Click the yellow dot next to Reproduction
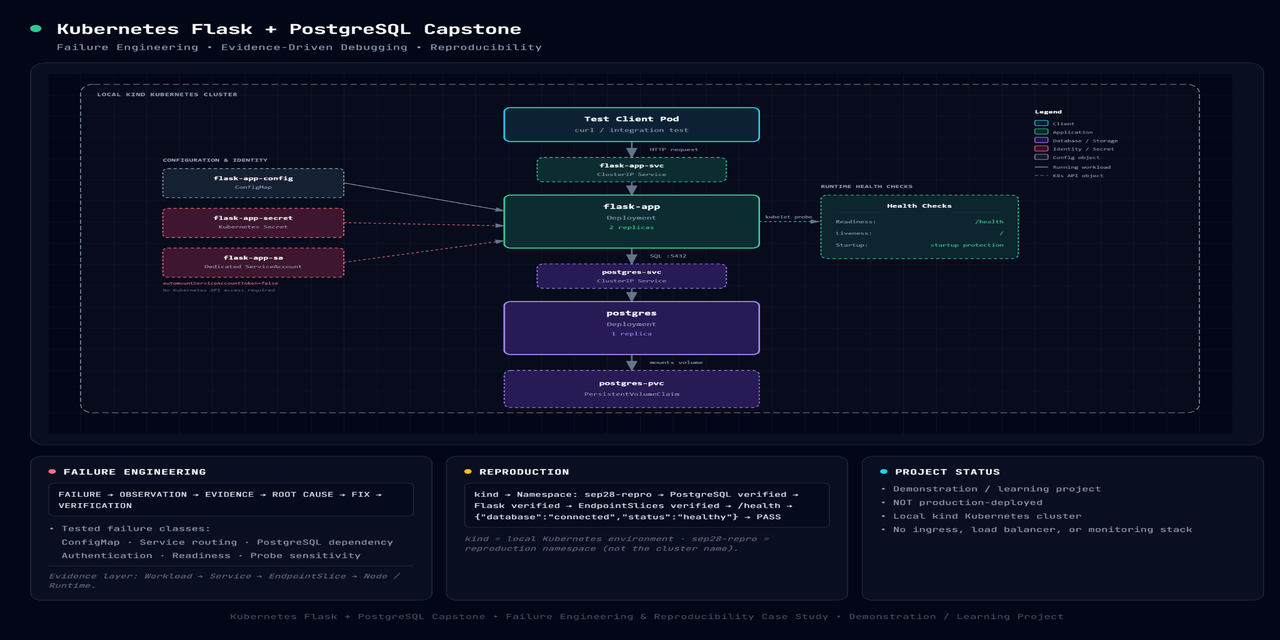Screen dimensions: 1280x640 (468, 472)
